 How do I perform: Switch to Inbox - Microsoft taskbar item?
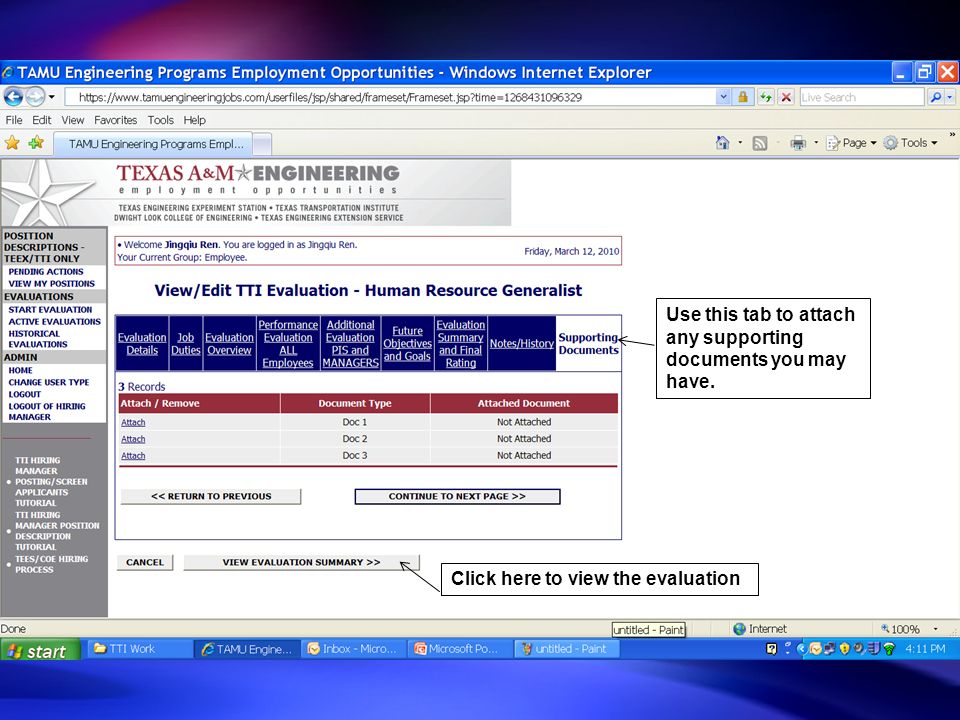pos(353,649)
